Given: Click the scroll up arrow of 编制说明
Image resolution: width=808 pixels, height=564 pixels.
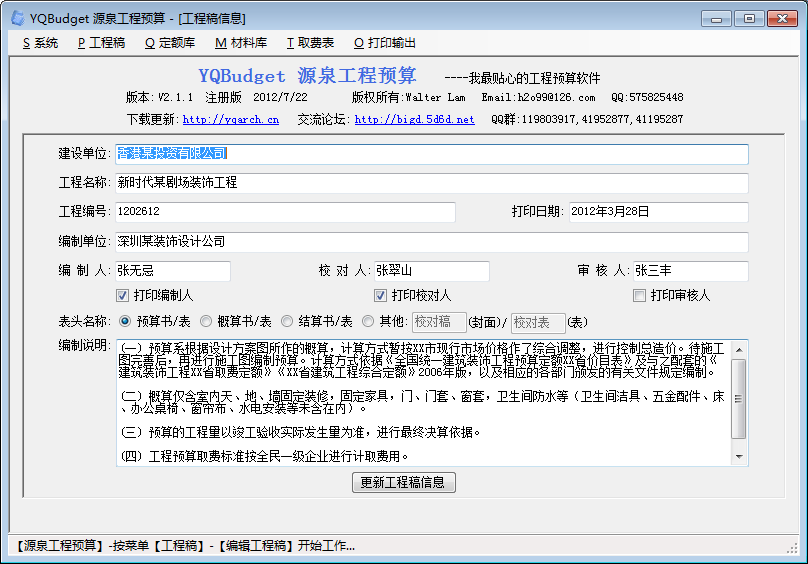Looking at the screenshot, I should point(739,350).
